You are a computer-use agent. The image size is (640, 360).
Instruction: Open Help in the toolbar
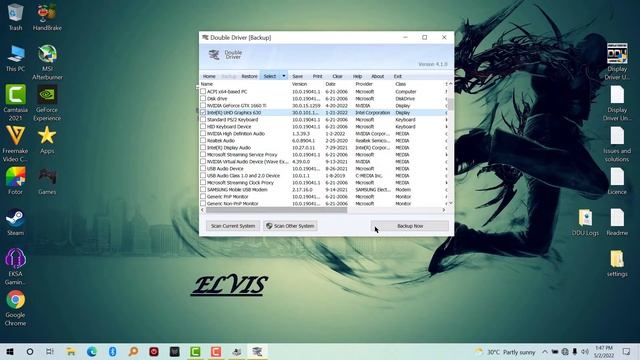pyautogui.click(x=358, y=76)
